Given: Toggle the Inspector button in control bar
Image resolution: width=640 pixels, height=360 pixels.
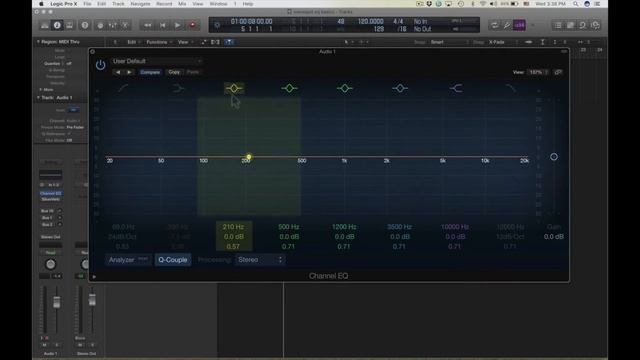Looking at the screenshot, I should pyautogui.click(x=57, y=25).
